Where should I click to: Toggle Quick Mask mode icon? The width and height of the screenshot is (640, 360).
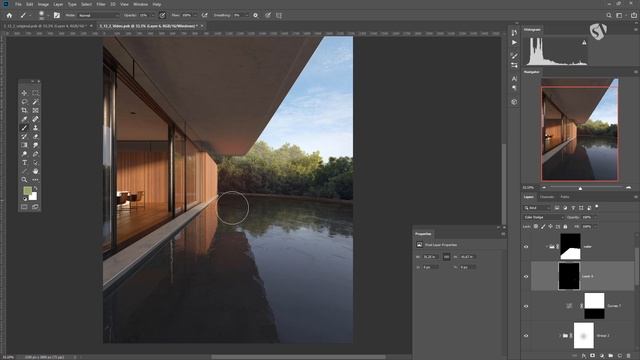coord(24,207)
